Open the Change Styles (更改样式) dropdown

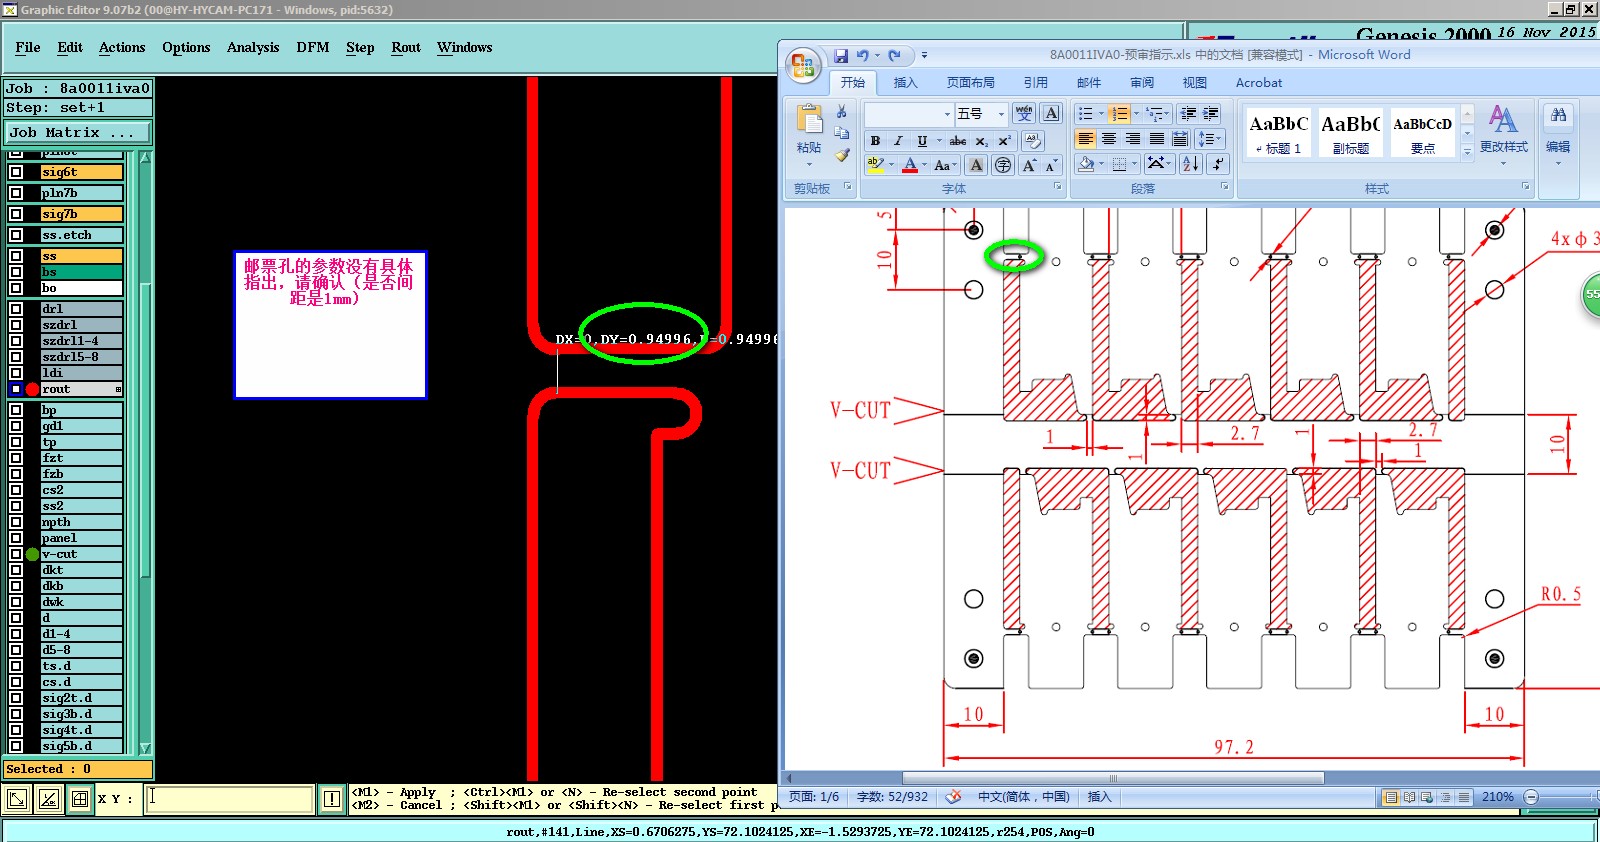[1504, 134]
